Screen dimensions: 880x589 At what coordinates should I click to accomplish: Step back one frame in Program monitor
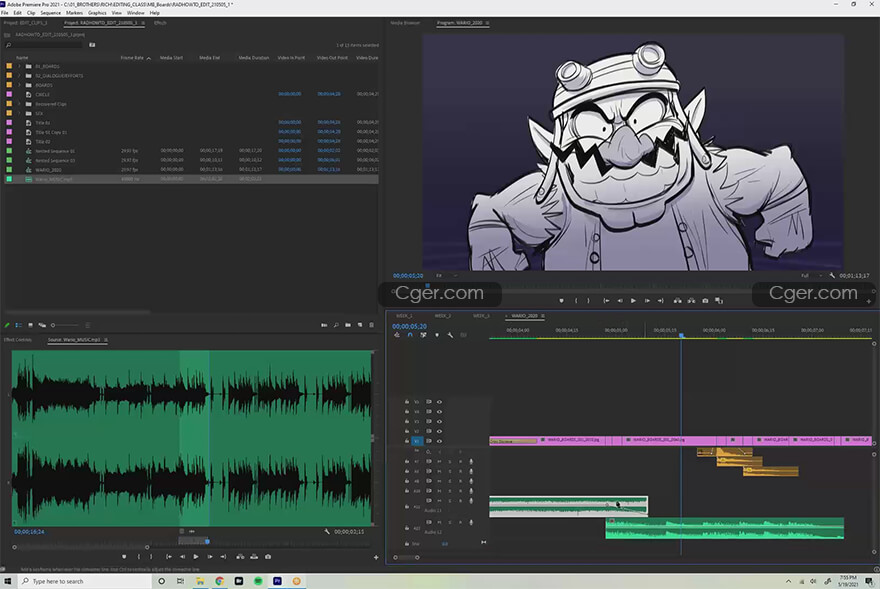pyautogui.click(x=620, y=301)
